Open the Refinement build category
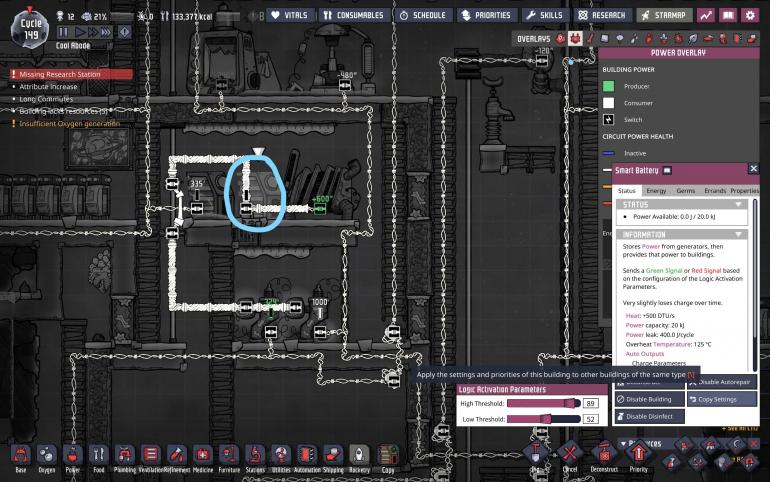770x482 pixels. point(177,455)
